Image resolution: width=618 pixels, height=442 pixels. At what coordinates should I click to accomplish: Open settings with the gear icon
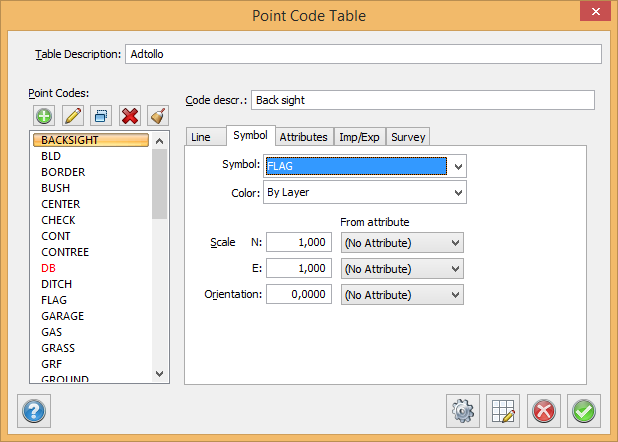click(x=462, y=410)
